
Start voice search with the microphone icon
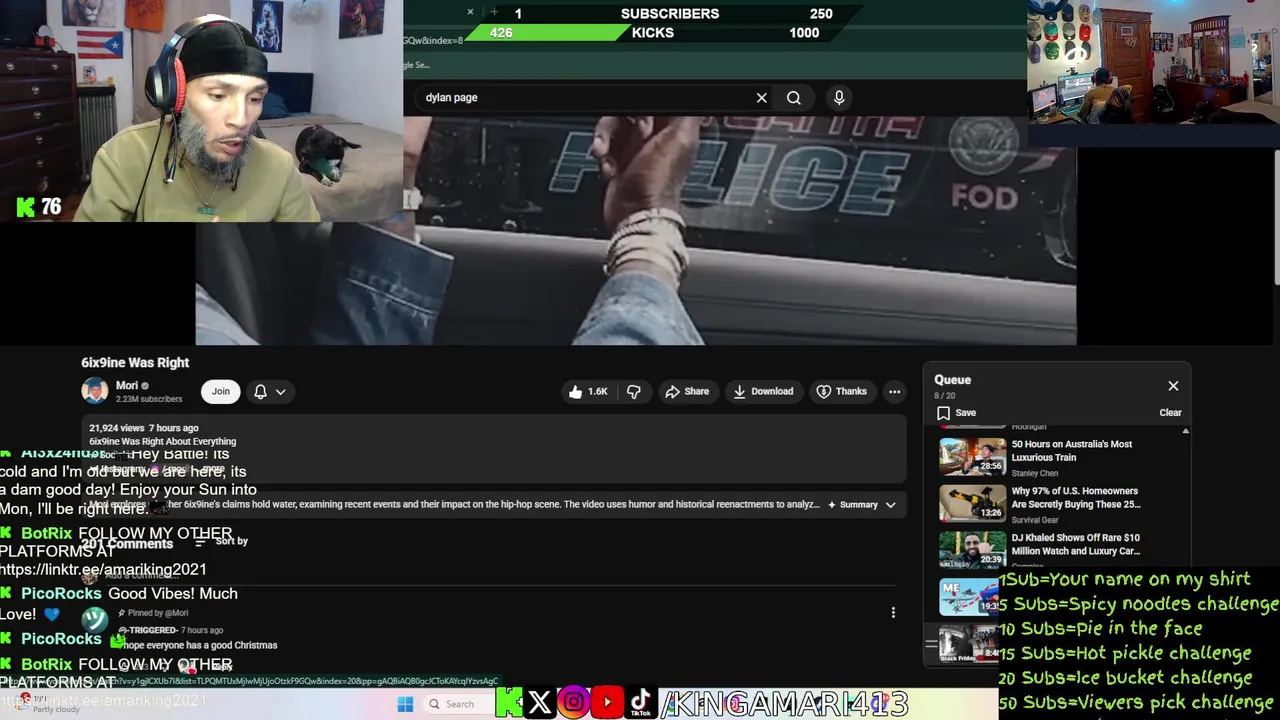[839, 98]
